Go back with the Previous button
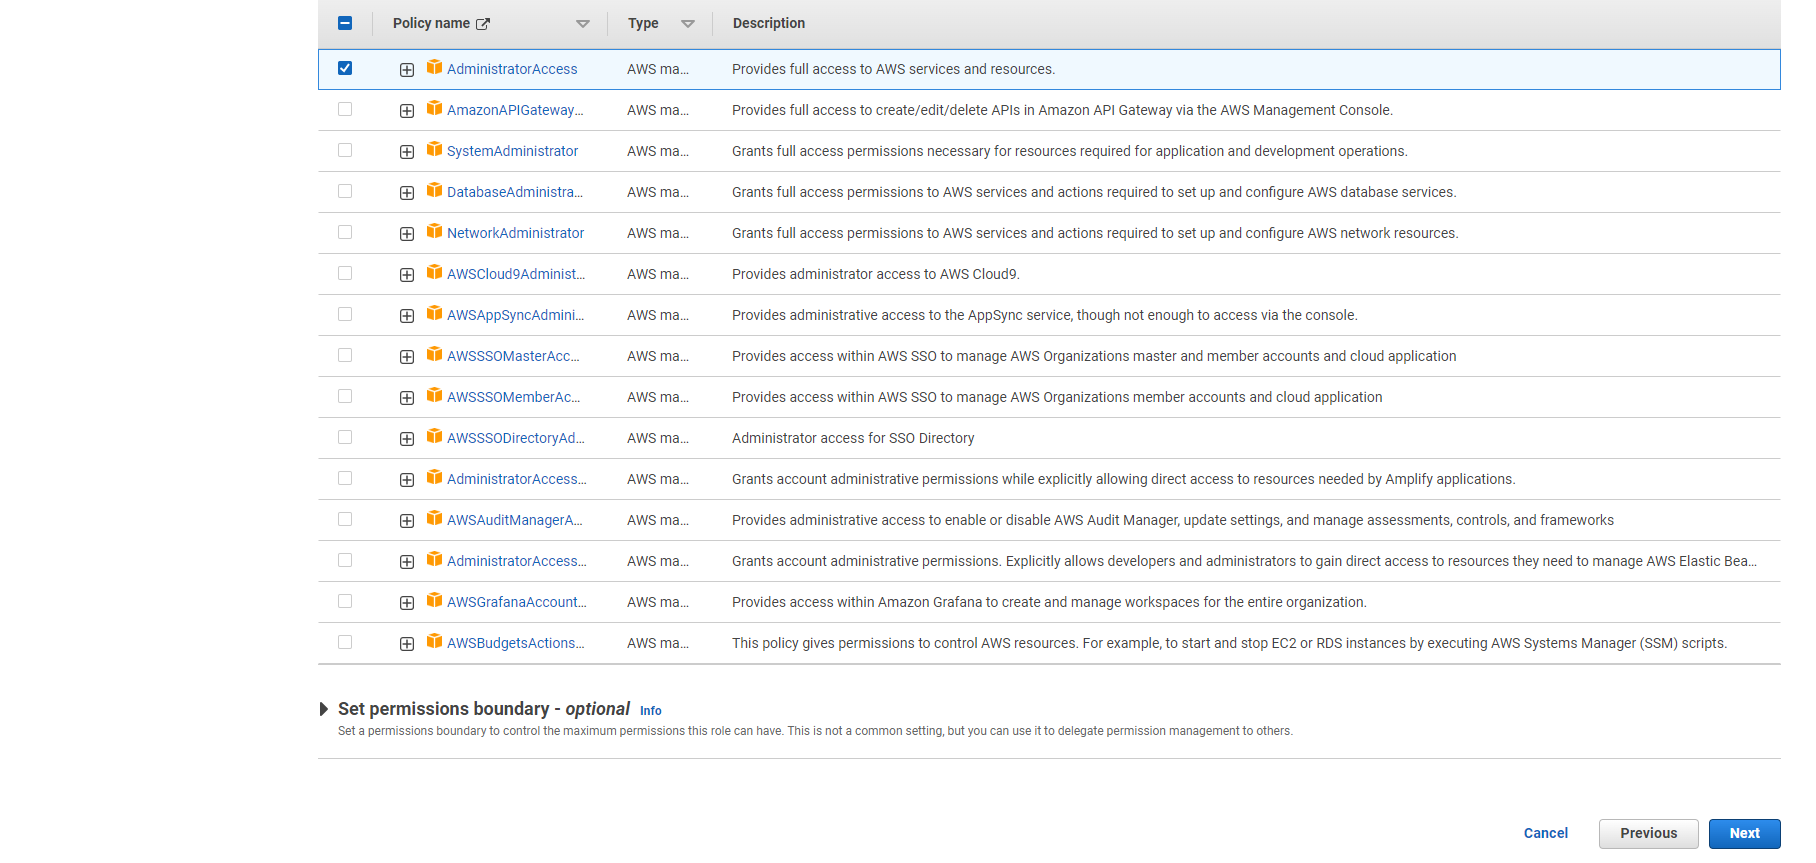 click(x=1648, y=833)
